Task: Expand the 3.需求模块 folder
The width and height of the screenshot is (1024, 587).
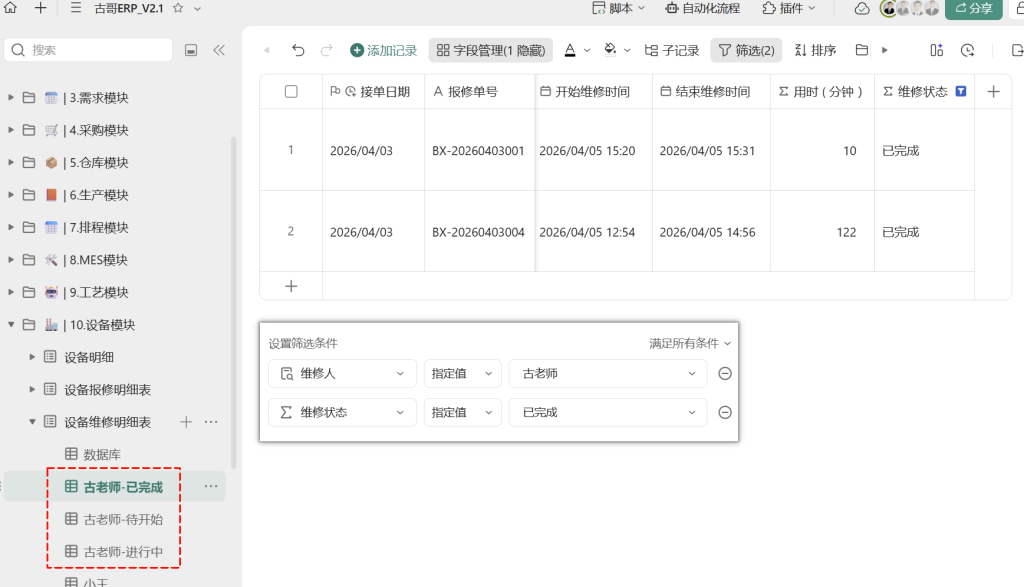Action: [11, 97]
